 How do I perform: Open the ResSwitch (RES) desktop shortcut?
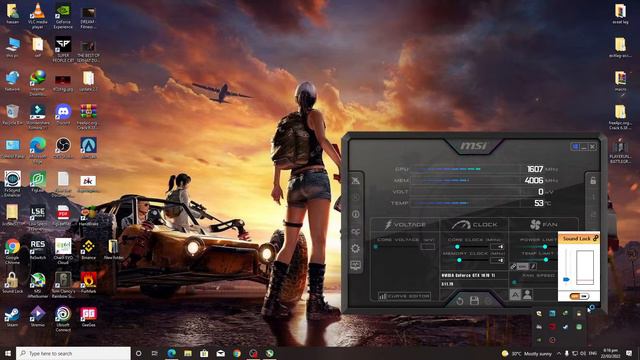[x=38, y=249]
